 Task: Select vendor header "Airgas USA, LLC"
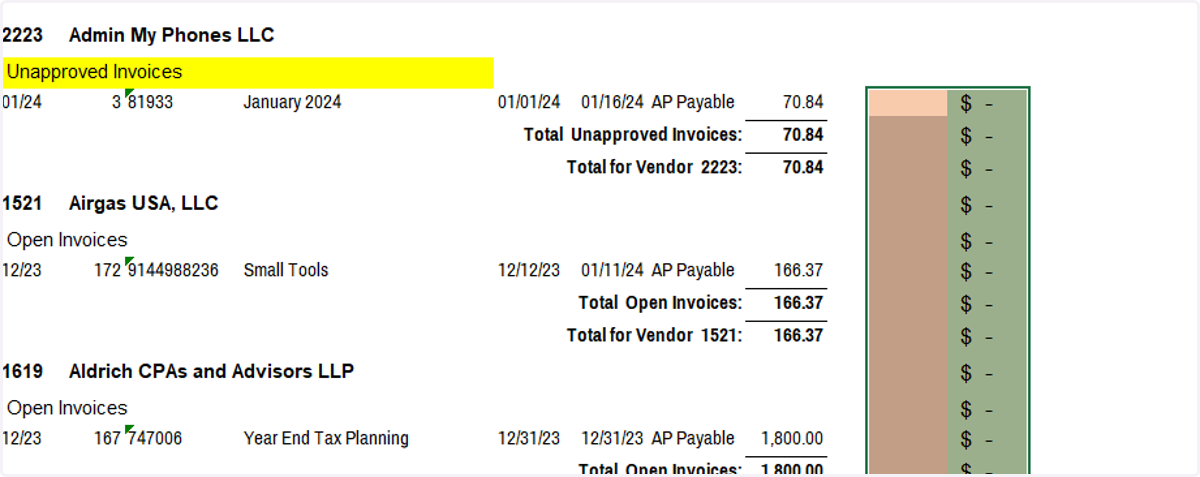coord(143,204)
